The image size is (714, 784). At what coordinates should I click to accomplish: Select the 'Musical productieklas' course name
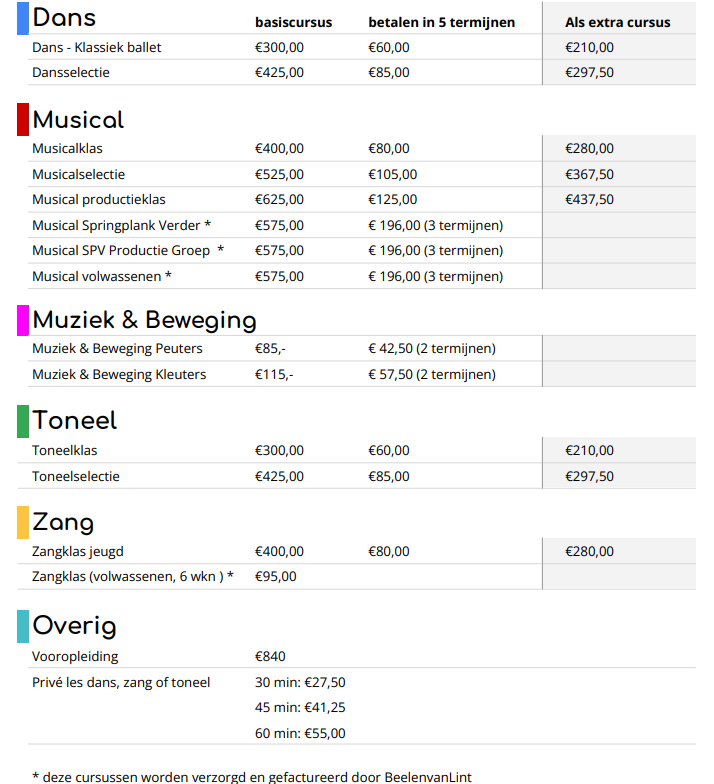98,199
